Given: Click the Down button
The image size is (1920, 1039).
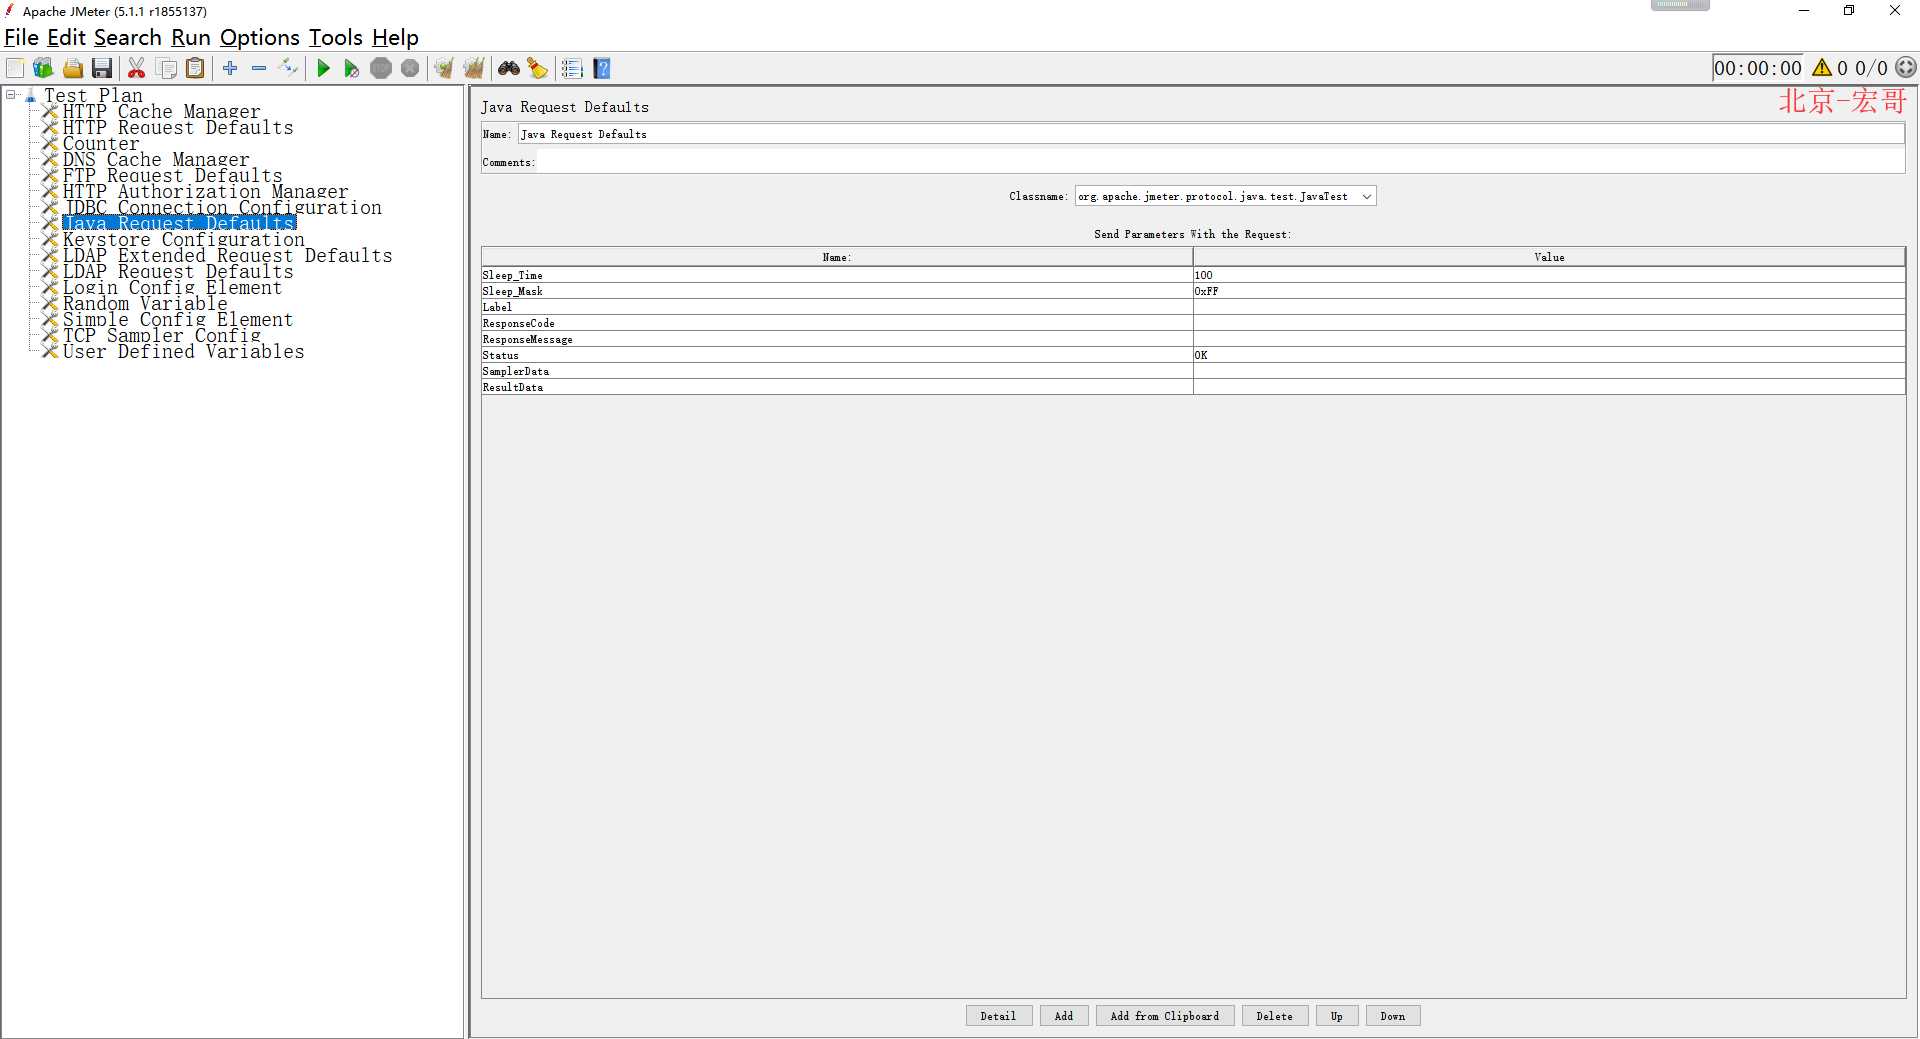Looking at the screenshot, I should [x=1393, y=1016].
